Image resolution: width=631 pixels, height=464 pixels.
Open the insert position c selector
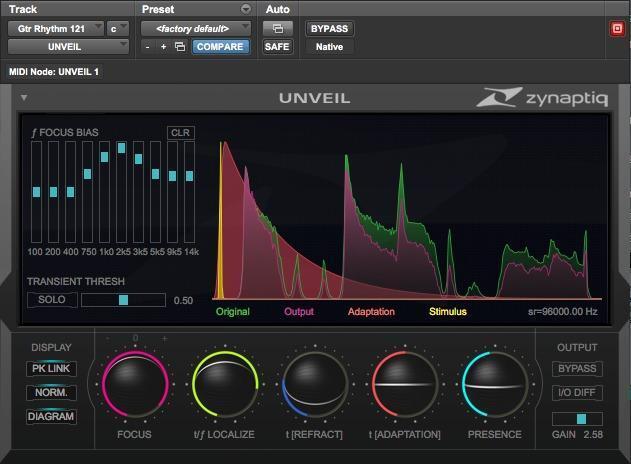click(118, 29)
